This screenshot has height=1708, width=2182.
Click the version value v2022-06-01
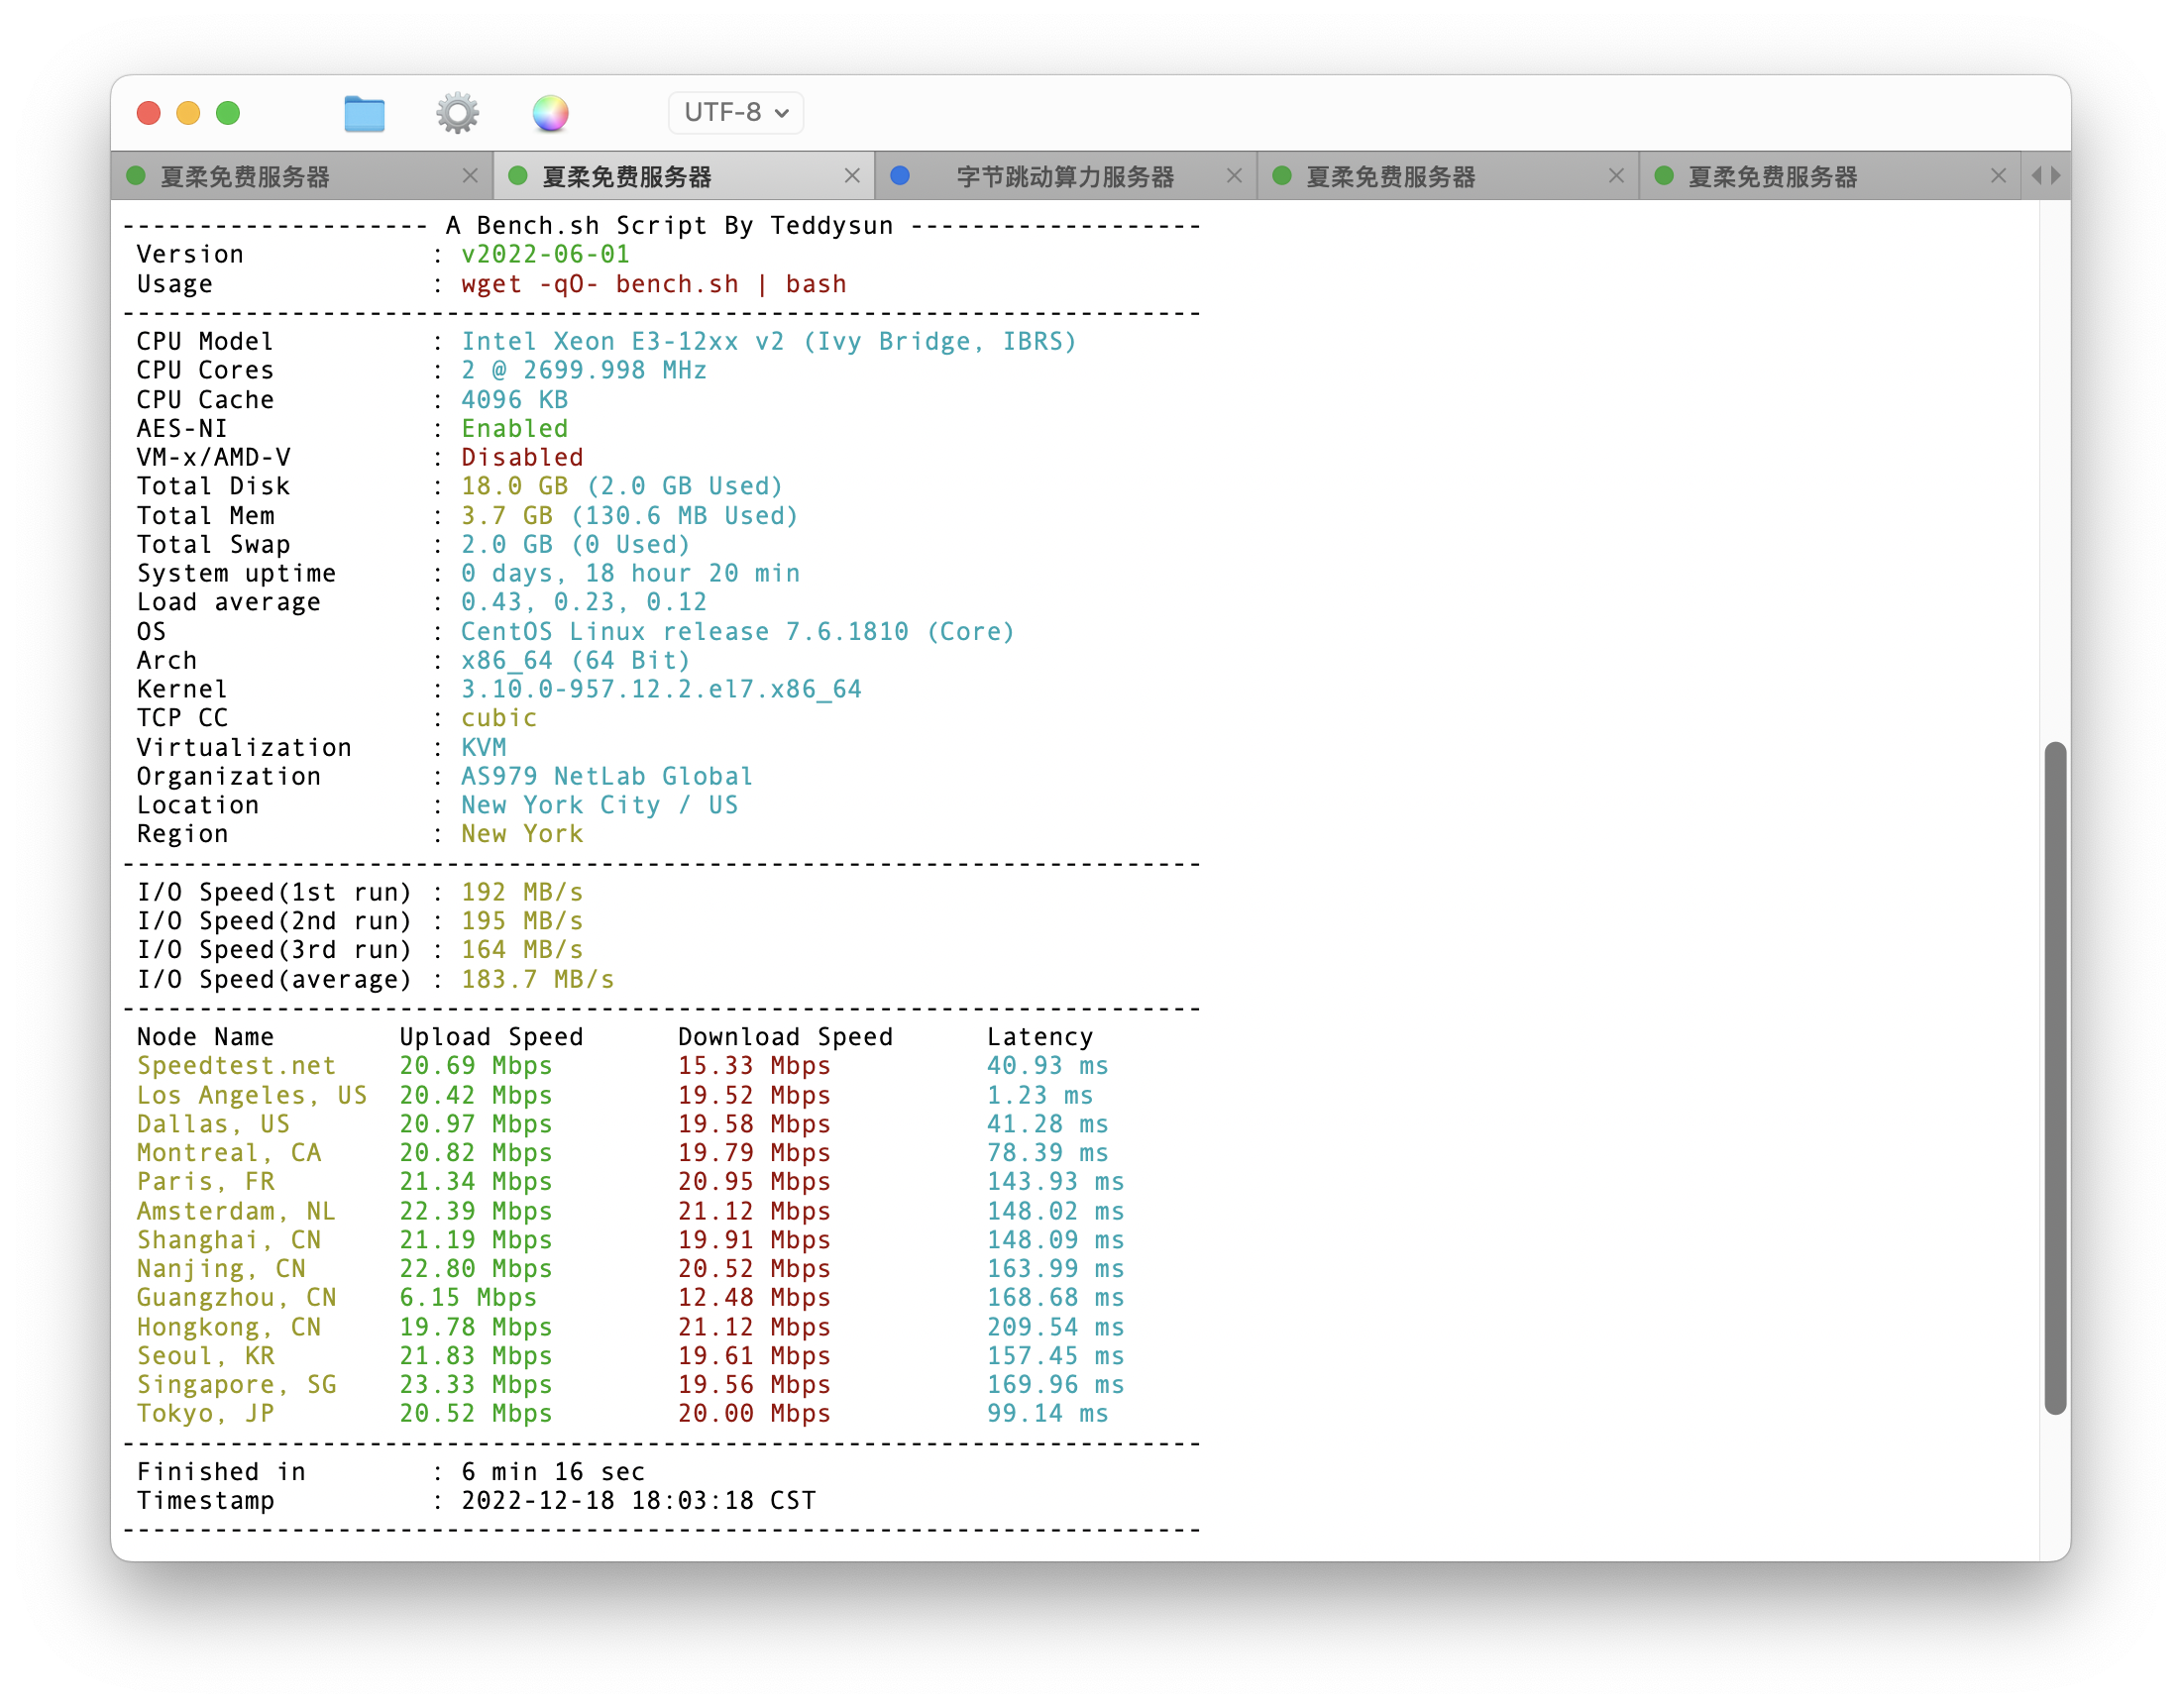545,255
